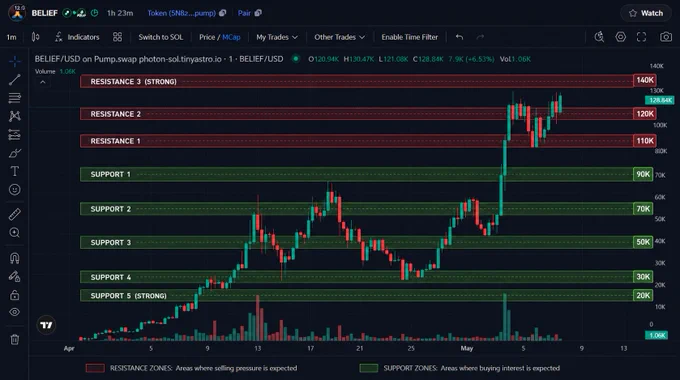680x380 pixels.
Task: Activate the zoom in tool
Action: tap(15, 233)
